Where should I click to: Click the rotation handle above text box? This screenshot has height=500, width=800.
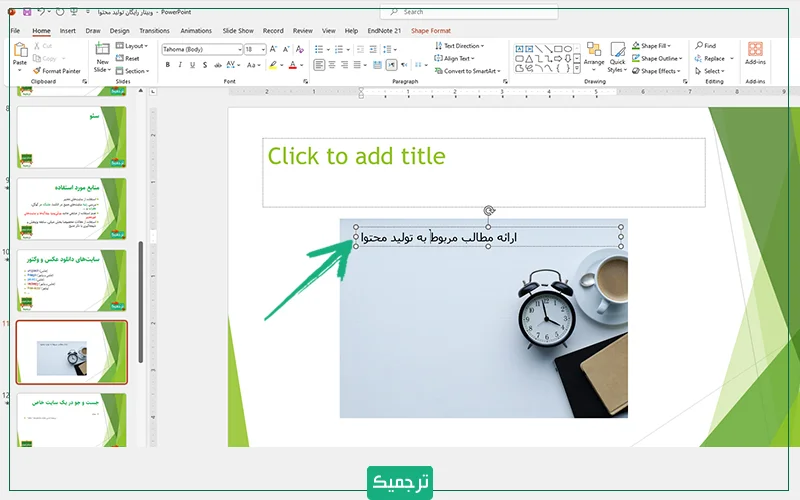pyautogui.click(x=489, y=211)
